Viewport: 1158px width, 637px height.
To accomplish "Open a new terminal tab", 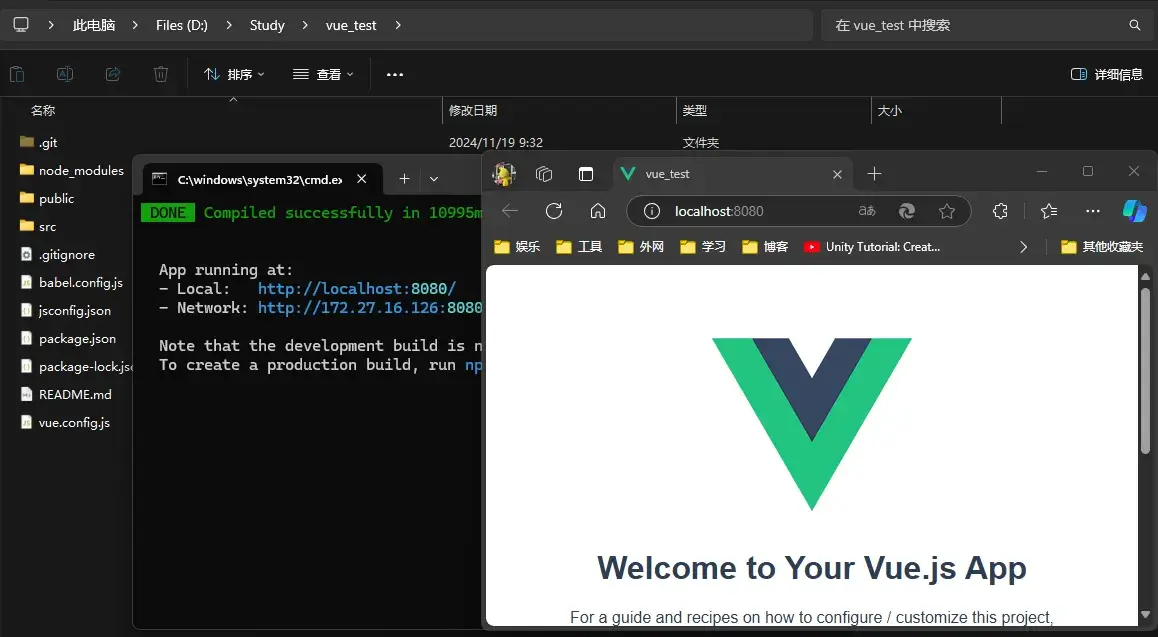I will (404, 179).
